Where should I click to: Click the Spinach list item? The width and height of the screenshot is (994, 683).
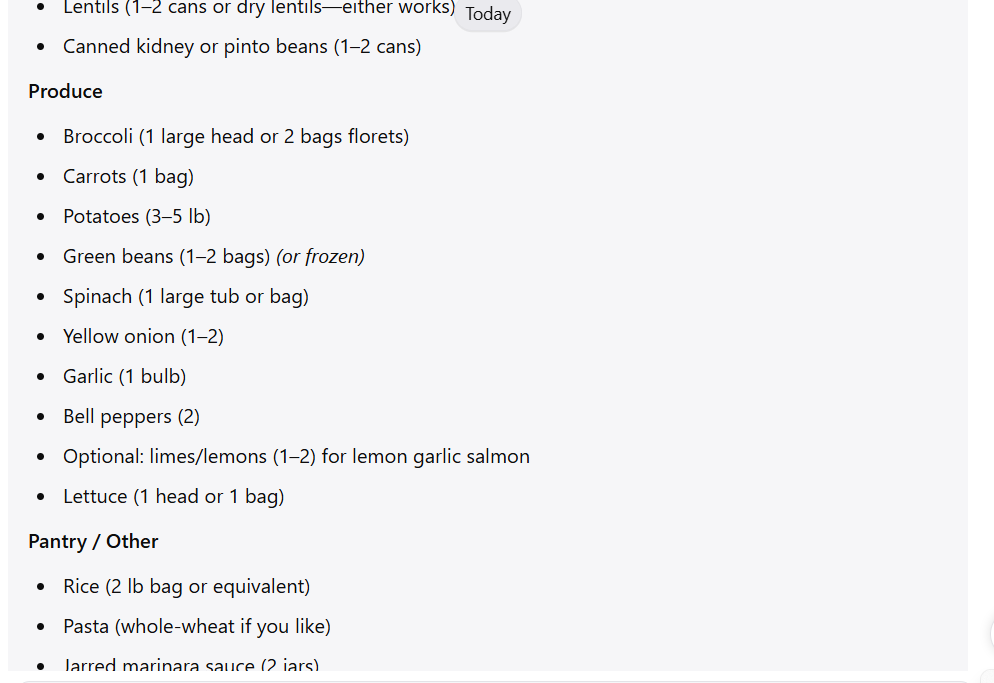point(186,296)
